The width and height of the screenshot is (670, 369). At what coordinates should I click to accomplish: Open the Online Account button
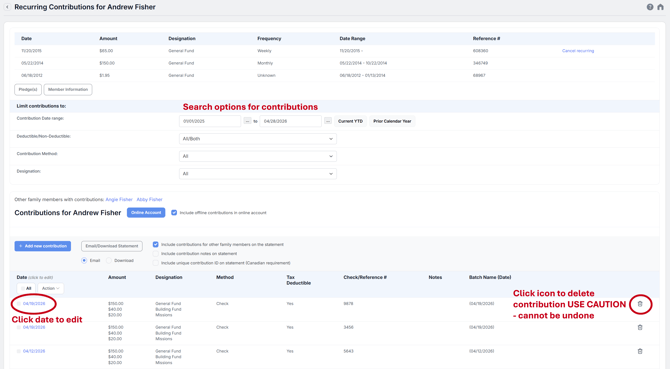146,213
